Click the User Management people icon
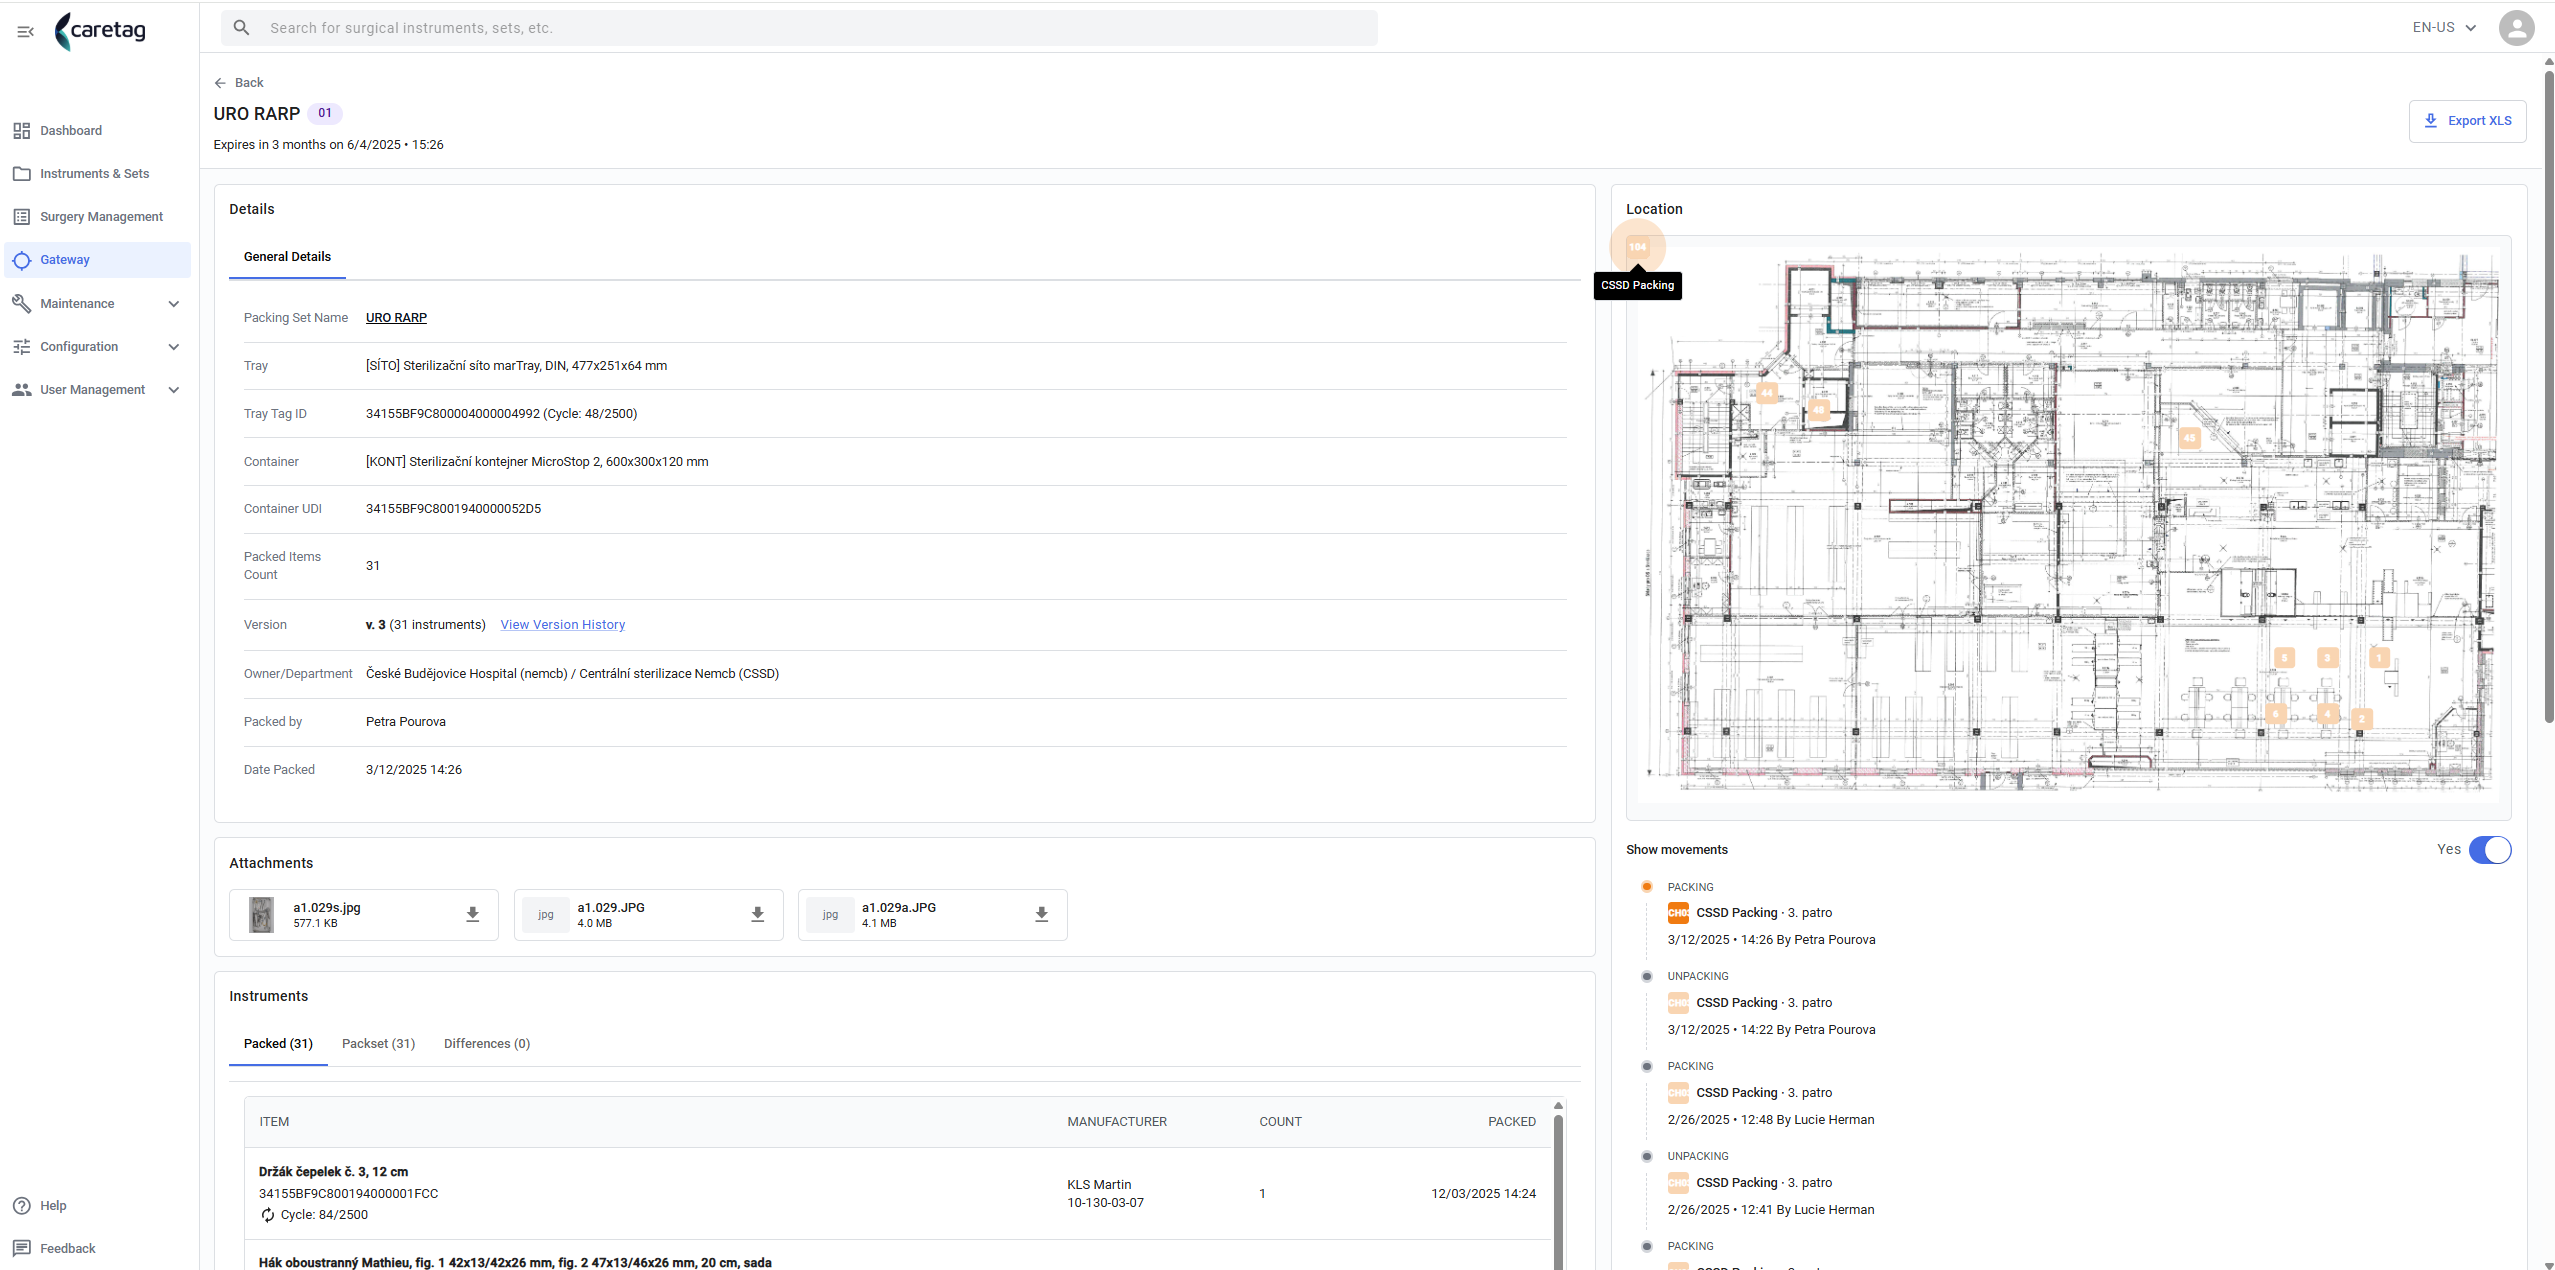This screenshot has width=2555, height=1270. click(x=21, y=390)
